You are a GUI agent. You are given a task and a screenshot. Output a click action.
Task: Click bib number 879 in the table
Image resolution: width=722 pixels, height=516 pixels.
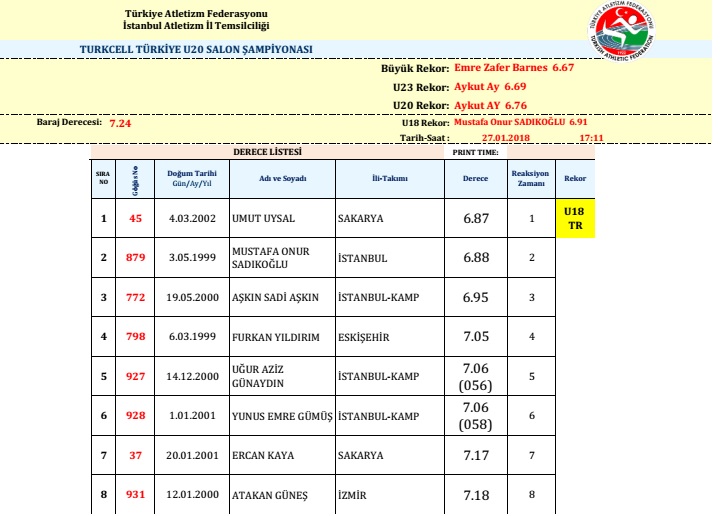(135, 258)
